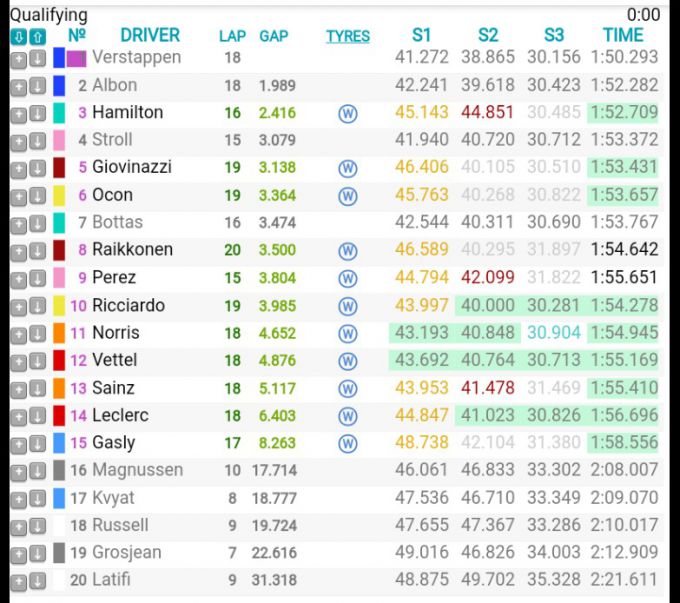Click the blue up-arrow icon in the header
The image size is (680, 603).
(37, 36)
